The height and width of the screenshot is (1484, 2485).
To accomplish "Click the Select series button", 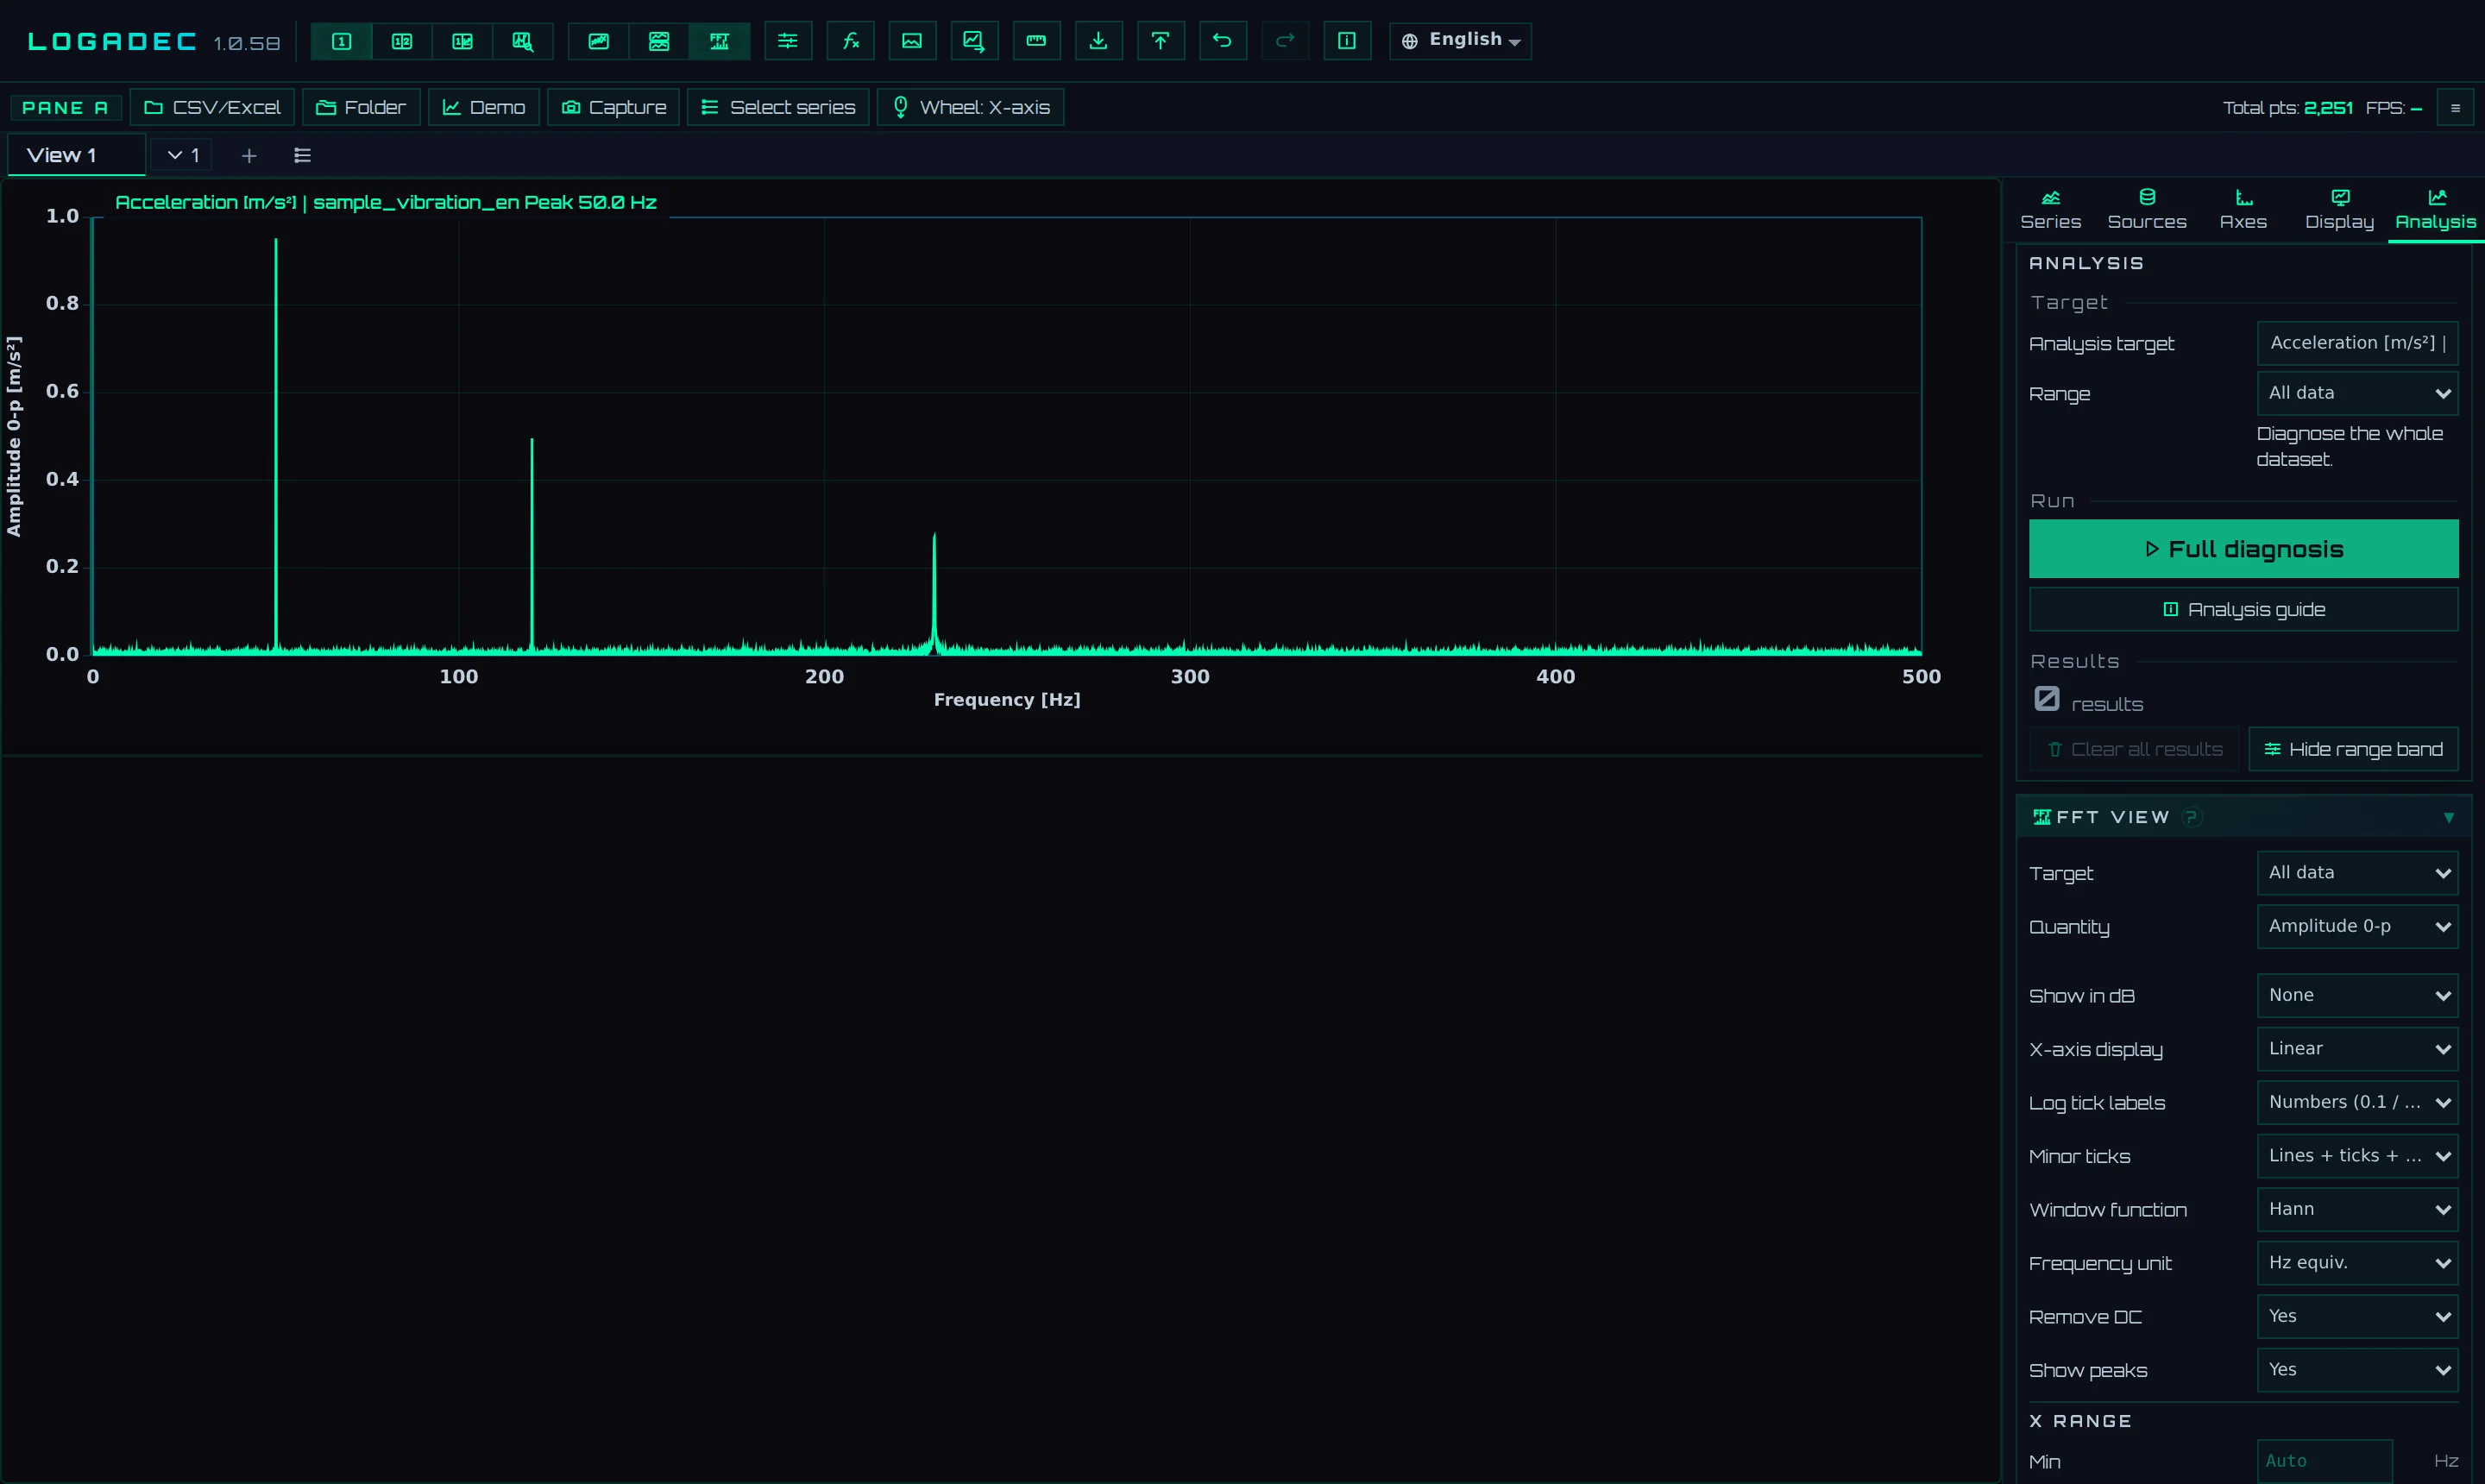I will coord(778,107).
